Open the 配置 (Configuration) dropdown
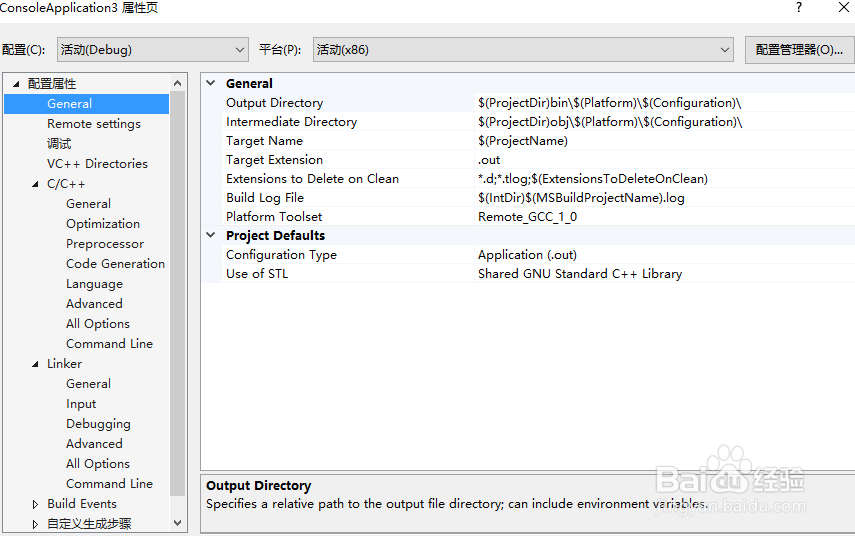The height and width of the screenshot is (536, 855). coord(152,50)
